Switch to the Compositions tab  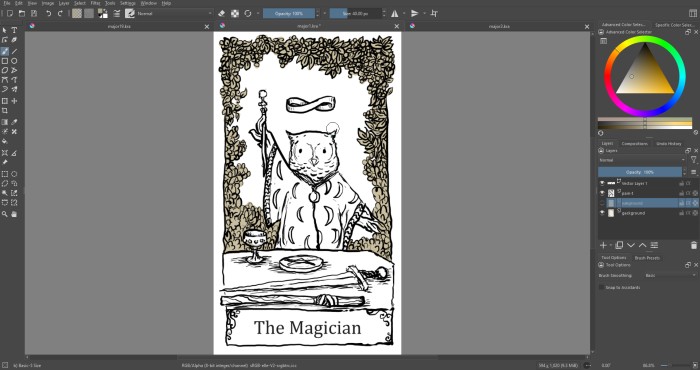(x=634, y=144)
